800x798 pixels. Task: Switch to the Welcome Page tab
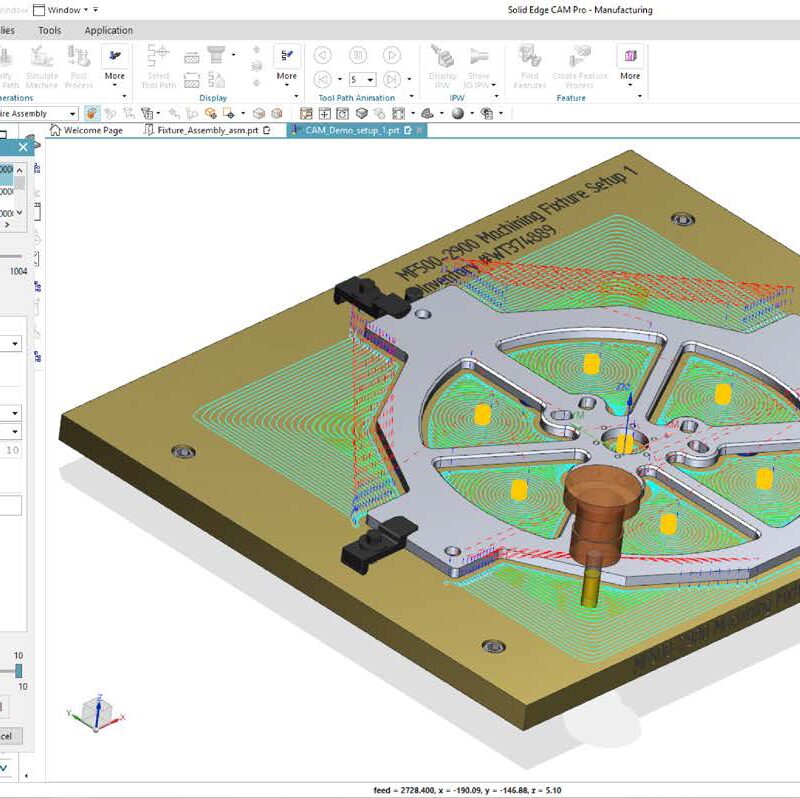tap(86, 130)
